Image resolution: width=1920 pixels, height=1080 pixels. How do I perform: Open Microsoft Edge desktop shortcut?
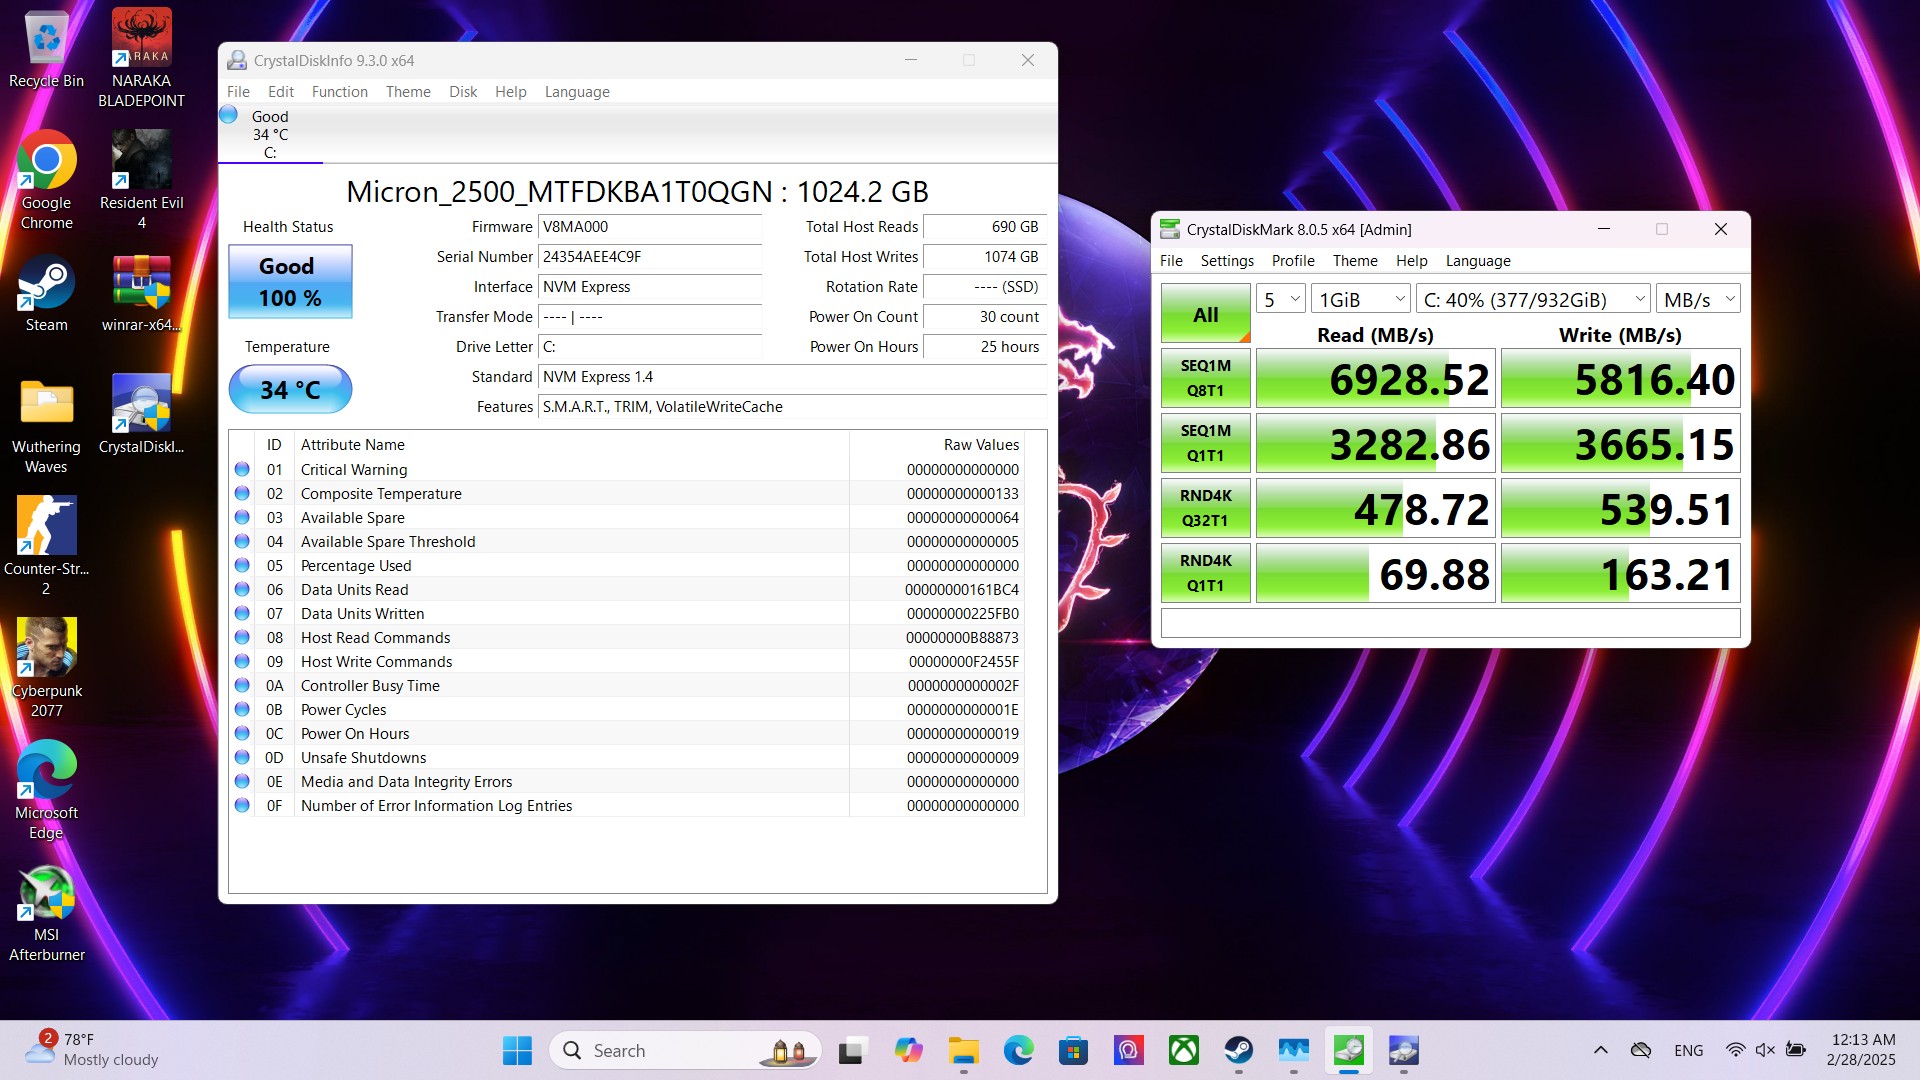point(46,791)
